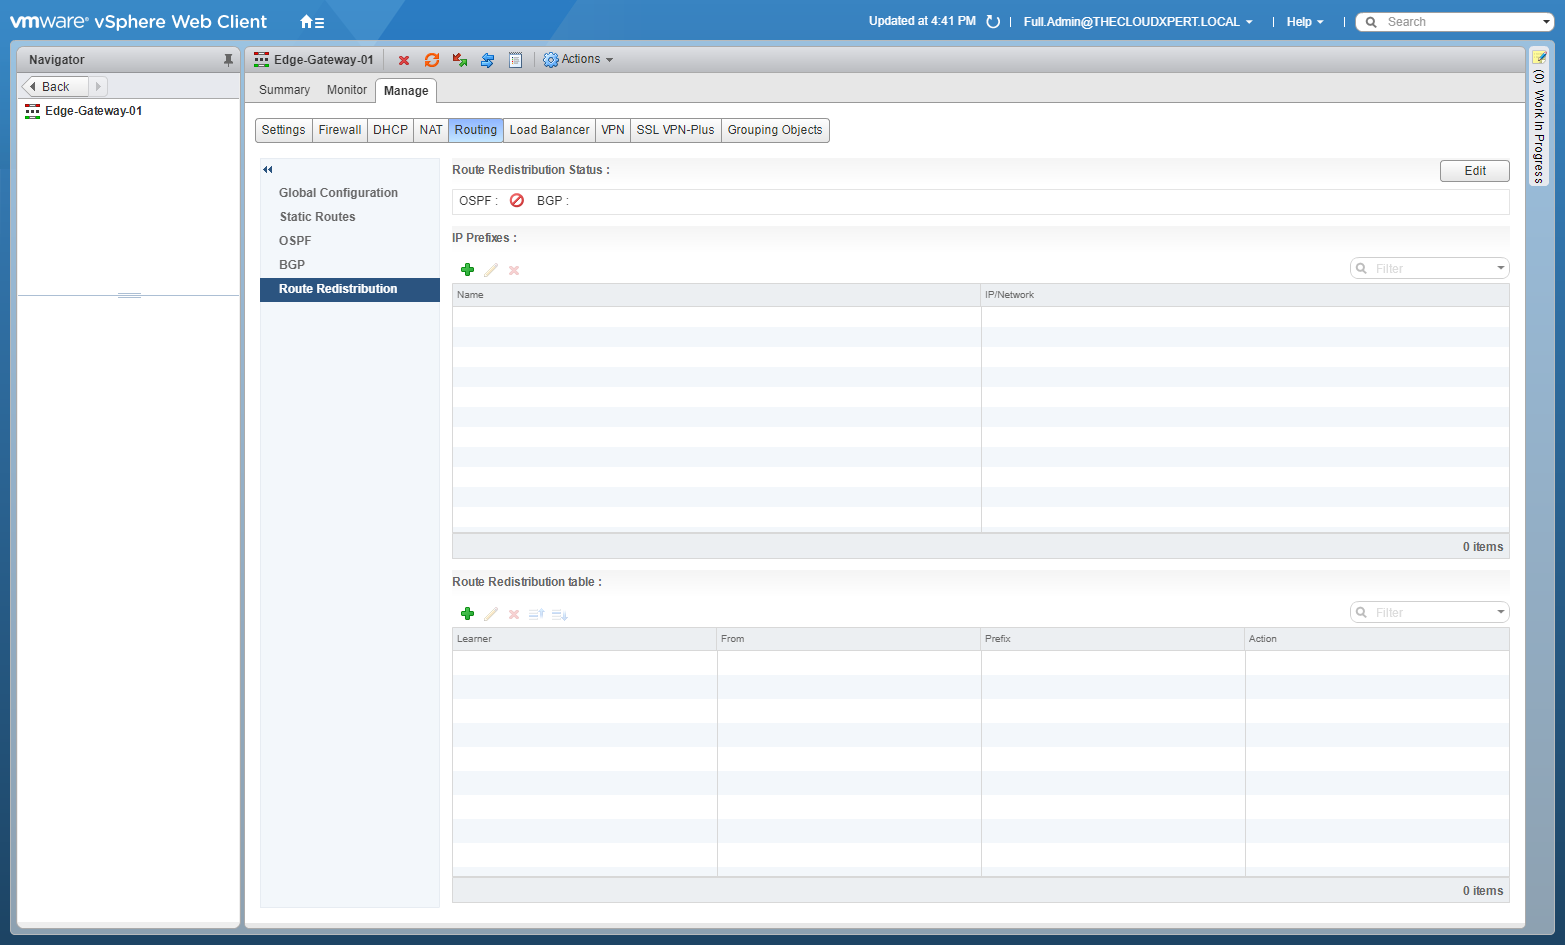Click the blue arrows icon in the toolbar
Viewport: 1565px width, 945px height.
pos(487,61)
